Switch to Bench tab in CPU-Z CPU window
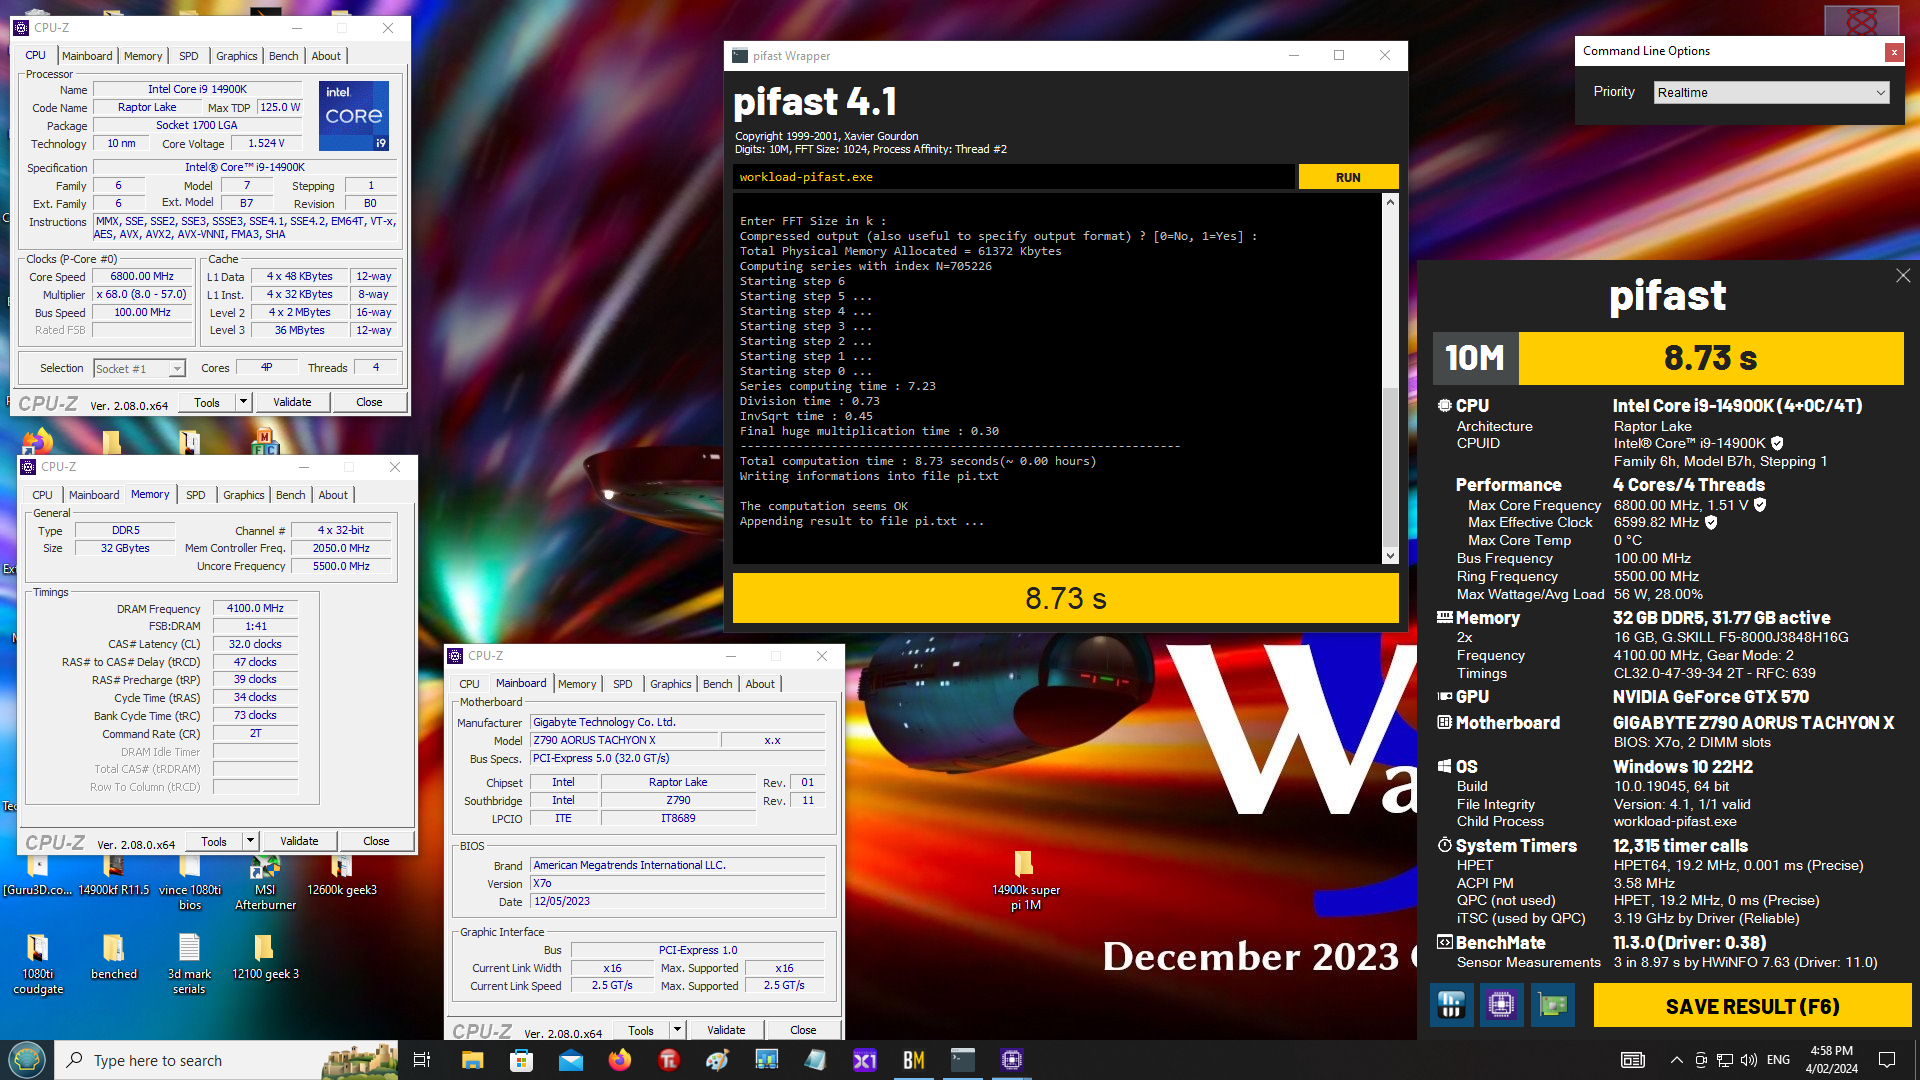 (284, 56)
